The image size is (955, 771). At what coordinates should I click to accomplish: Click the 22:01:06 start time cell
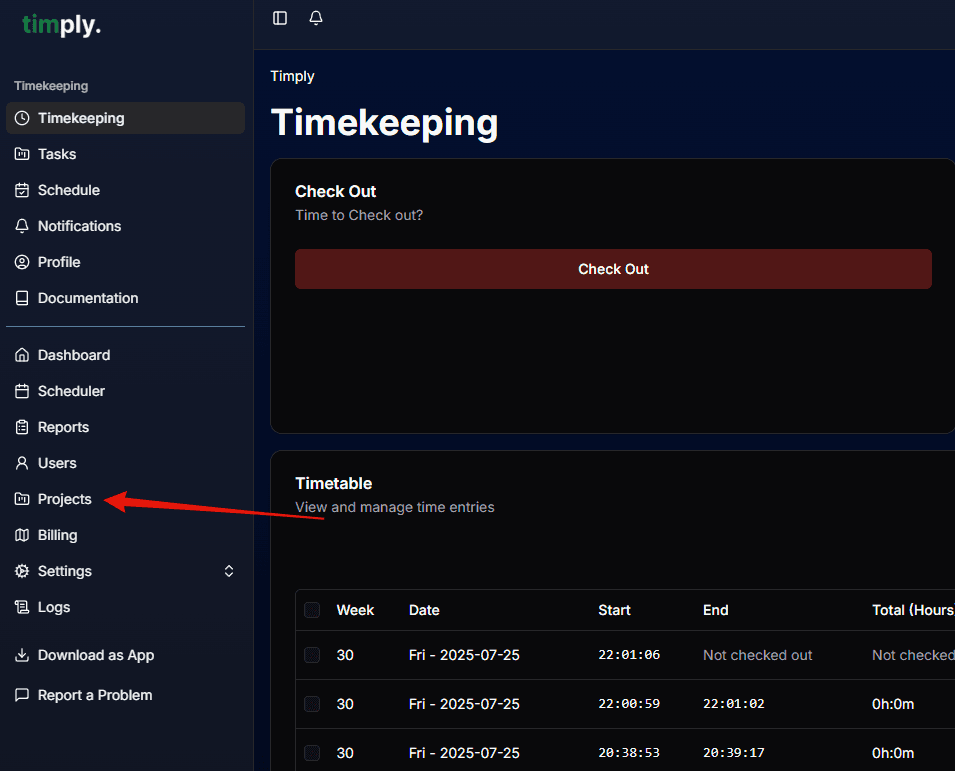pos(629,655)
